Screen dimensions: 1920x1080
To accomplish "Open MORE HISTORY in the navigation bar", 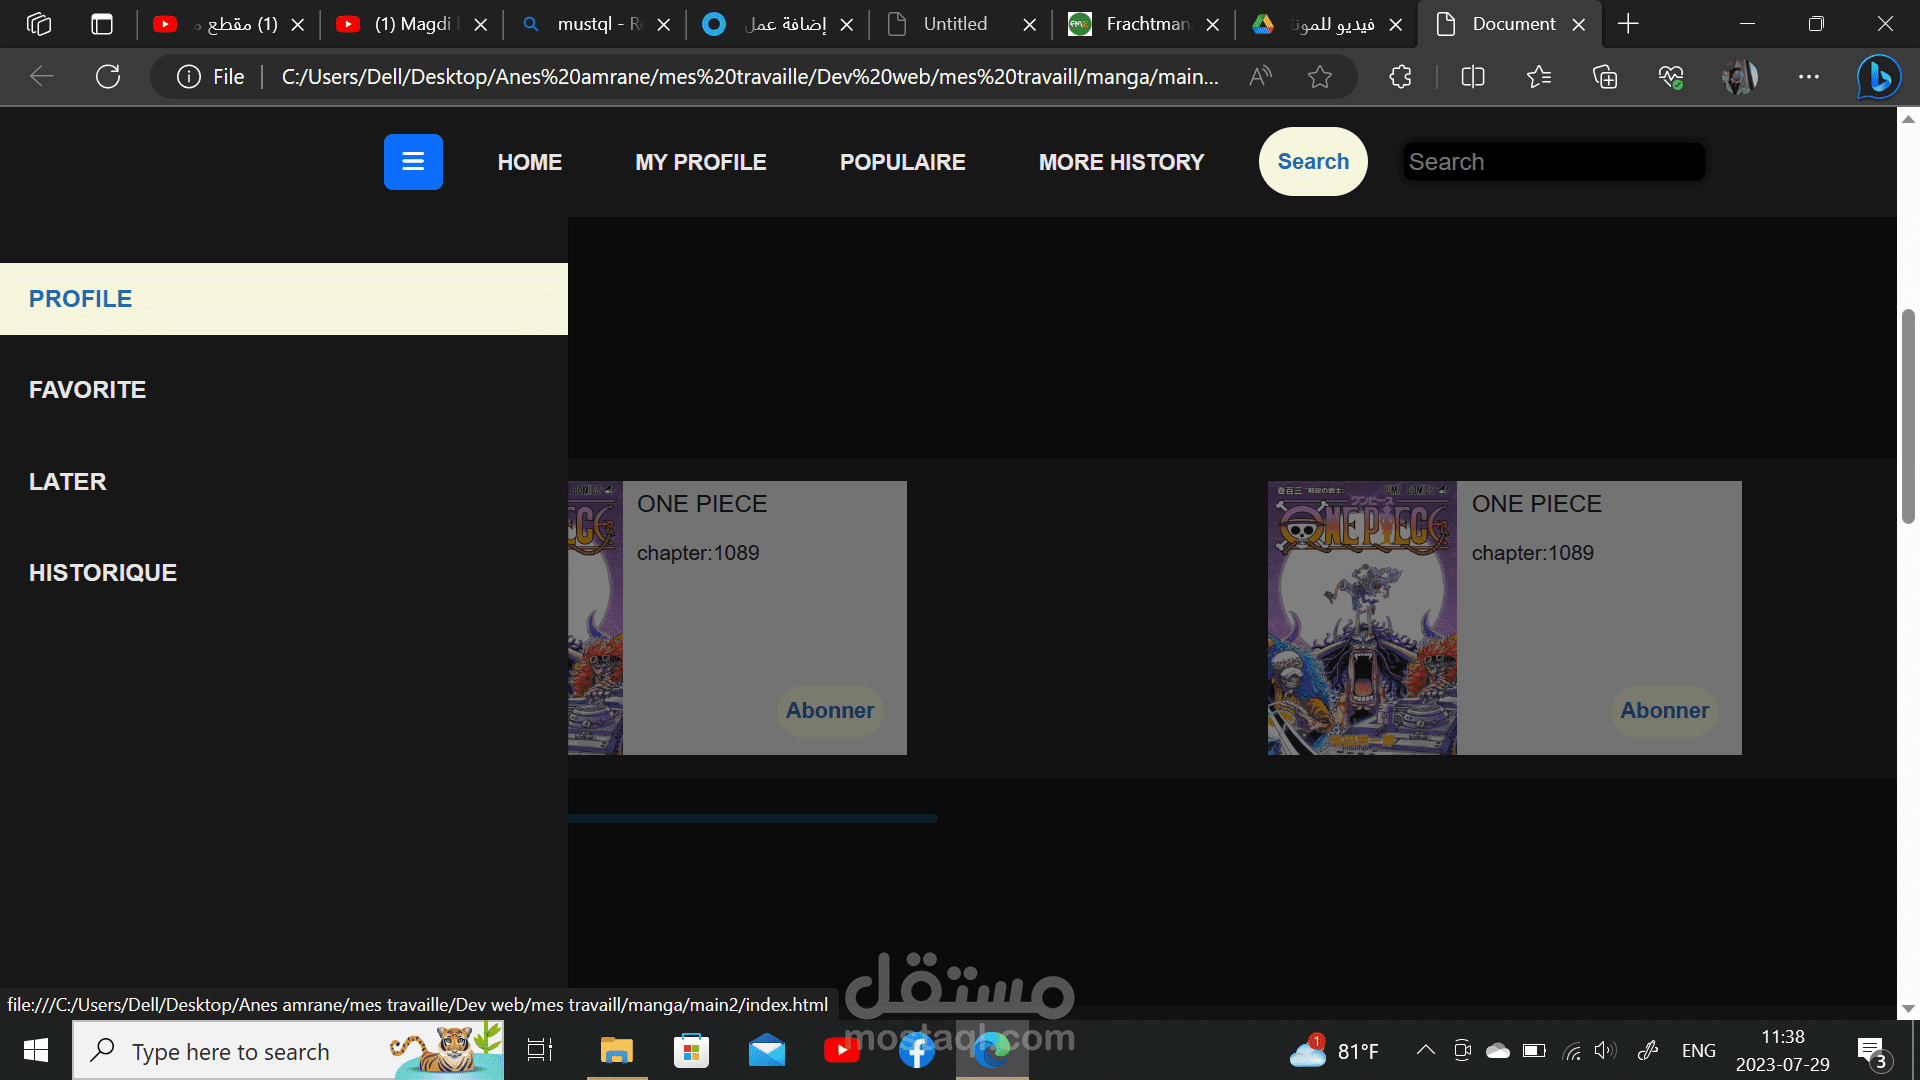I will pyautogui.click(x=1122, y=162).
